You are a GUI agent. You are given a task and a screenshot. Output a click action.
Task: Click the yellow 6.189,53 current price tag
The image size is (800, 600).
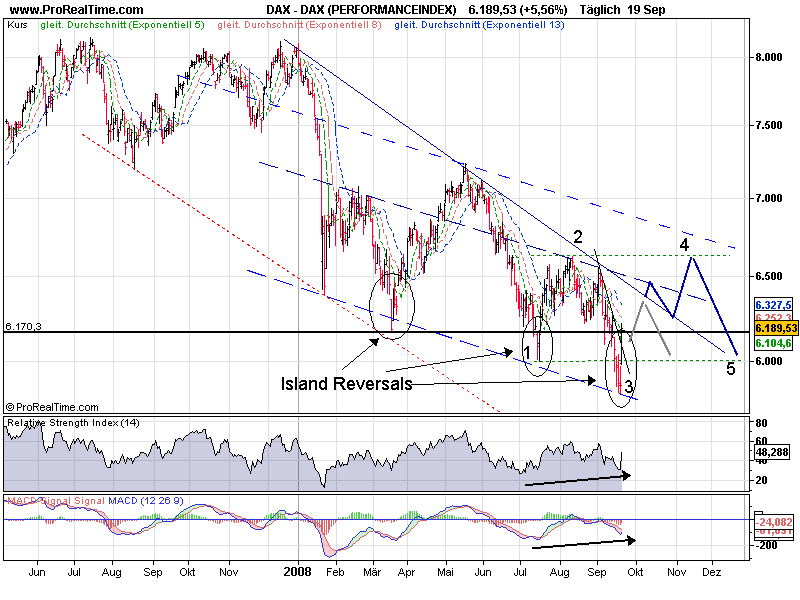[774, 328]
